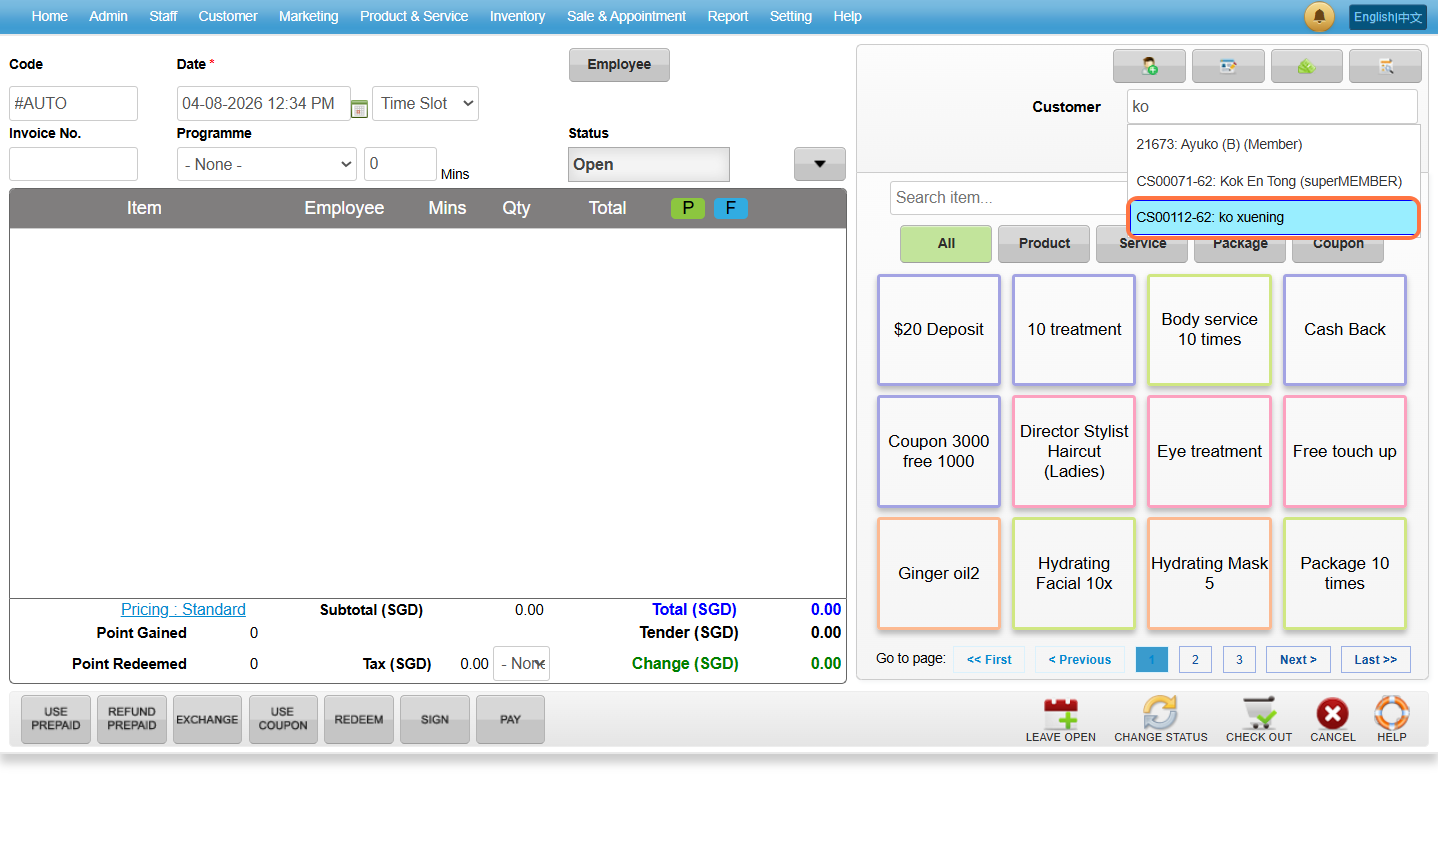Open the Help menu in top bar
Viewport: 1438px width, 859px height.
pyautogui.click(x=848, y=16)
